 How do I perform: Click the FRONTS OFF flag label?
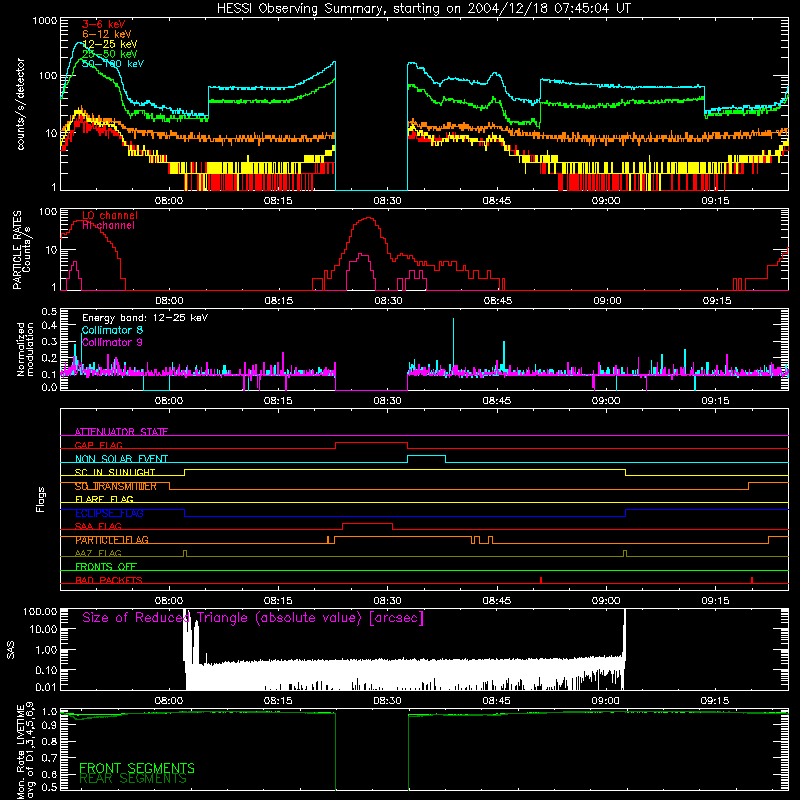106,567
